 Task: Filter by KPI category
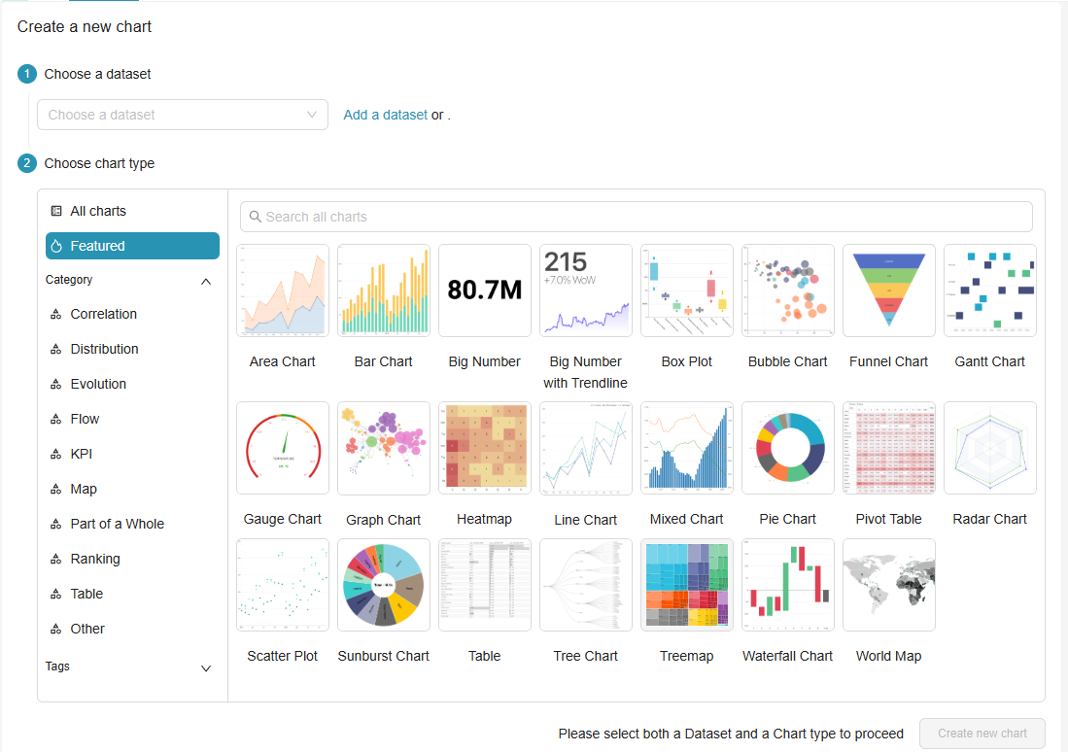[x=132, y=454]
